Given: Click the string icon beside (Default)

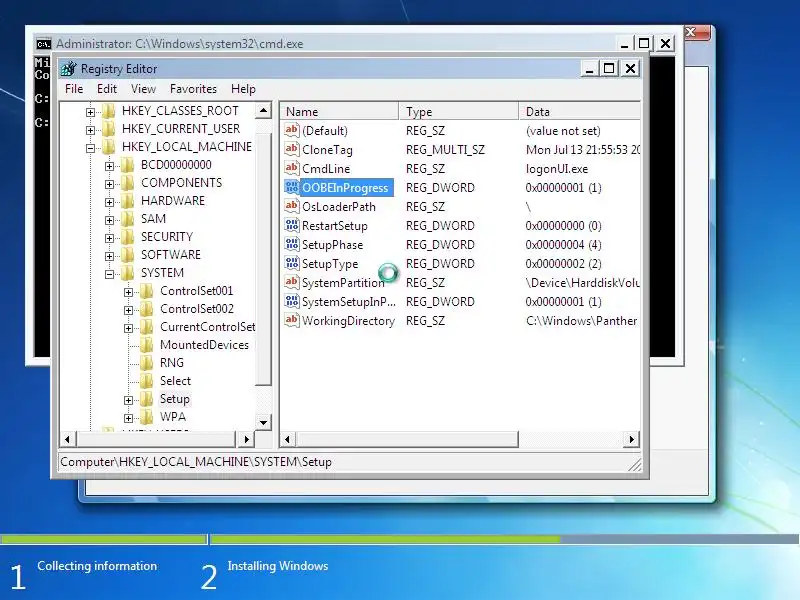Looking at the screenshot, I should pos(291,130).
